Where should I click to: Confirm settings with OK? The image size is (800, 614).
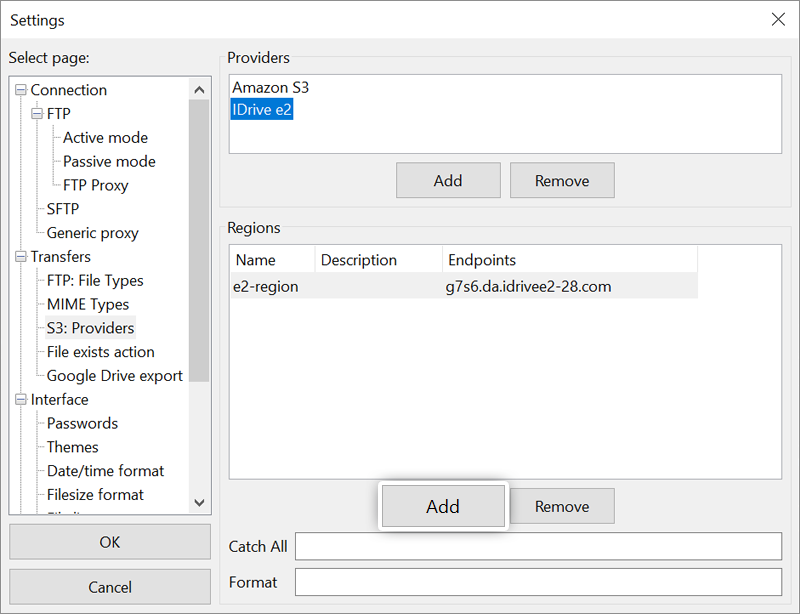(x=110, y=542)
